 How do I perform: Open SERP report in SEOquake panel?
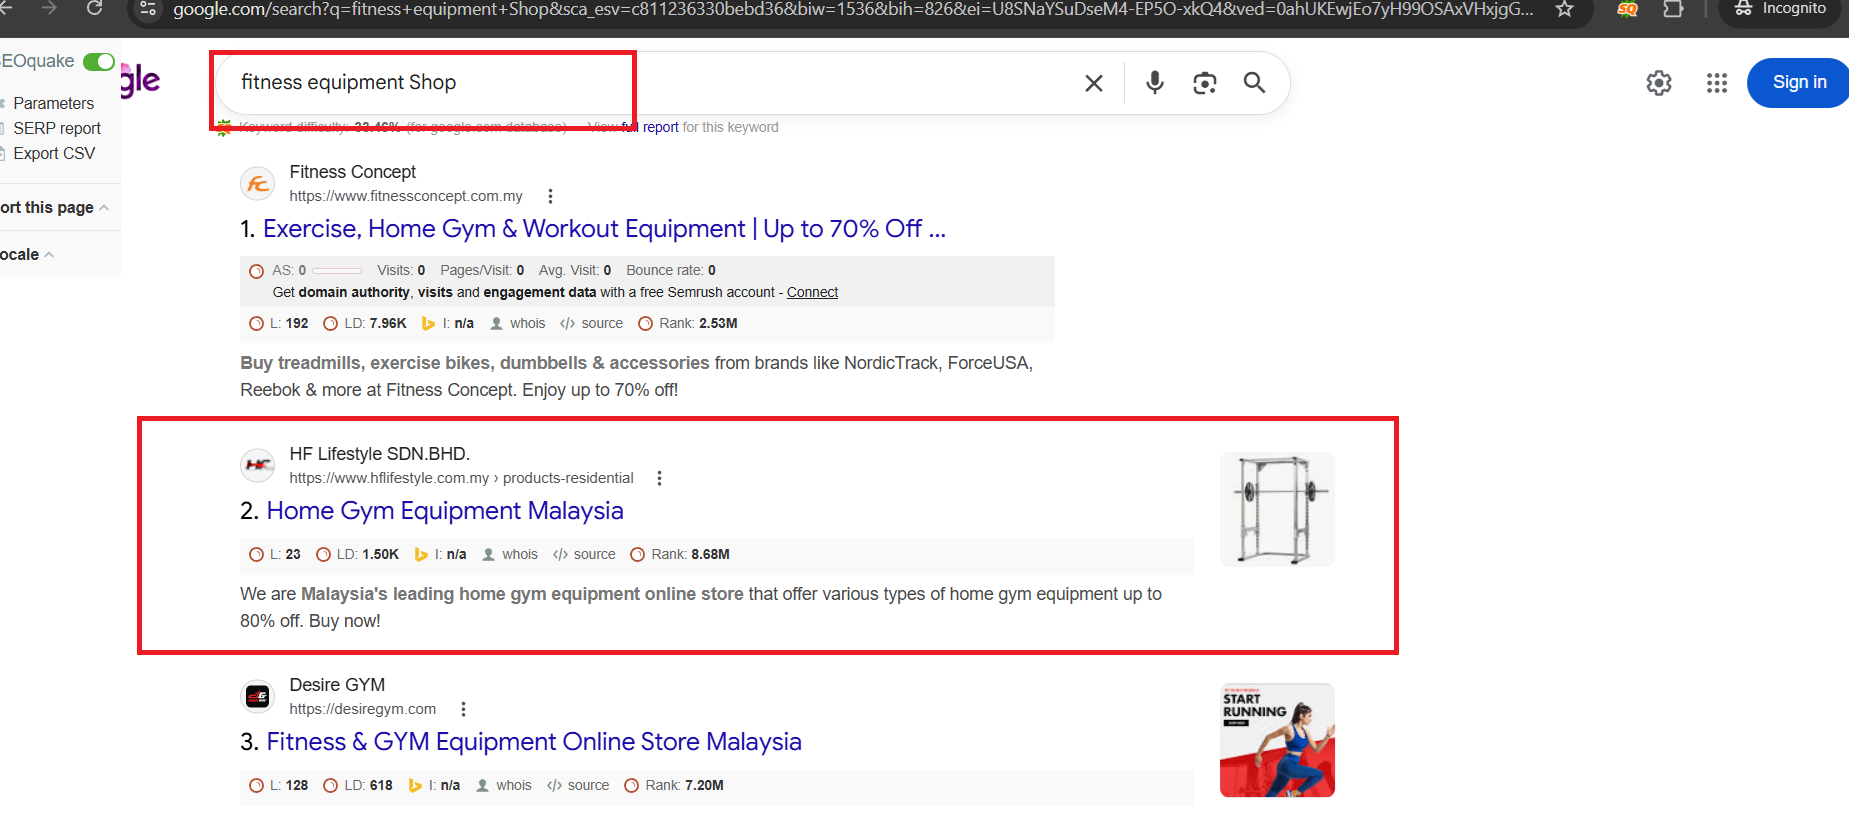click(x=57, y=128)
